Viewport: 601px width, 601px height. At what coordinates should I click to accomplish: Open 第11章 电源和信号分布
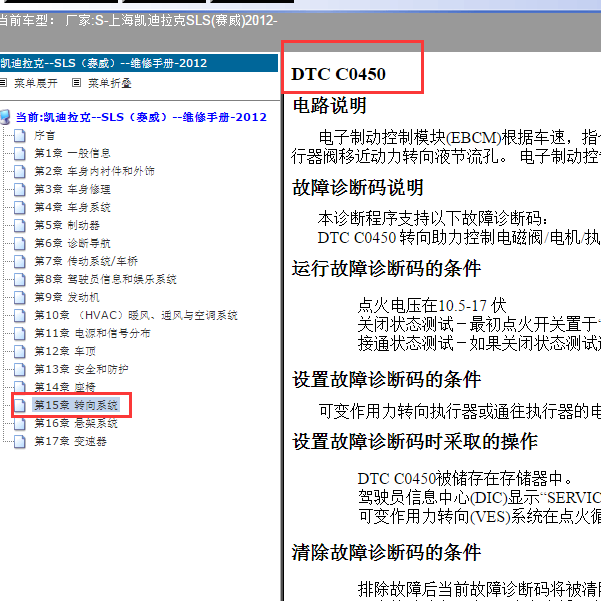tap(92, 333)
